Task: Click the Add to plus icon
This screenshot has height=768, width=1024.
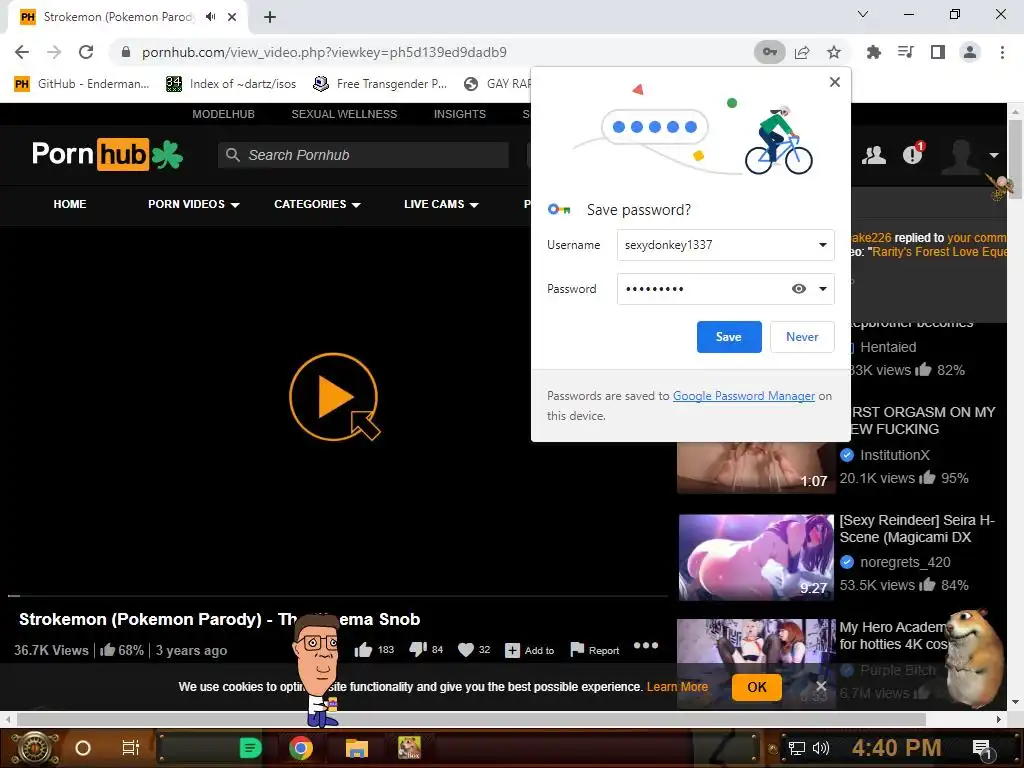Action: 513,650
